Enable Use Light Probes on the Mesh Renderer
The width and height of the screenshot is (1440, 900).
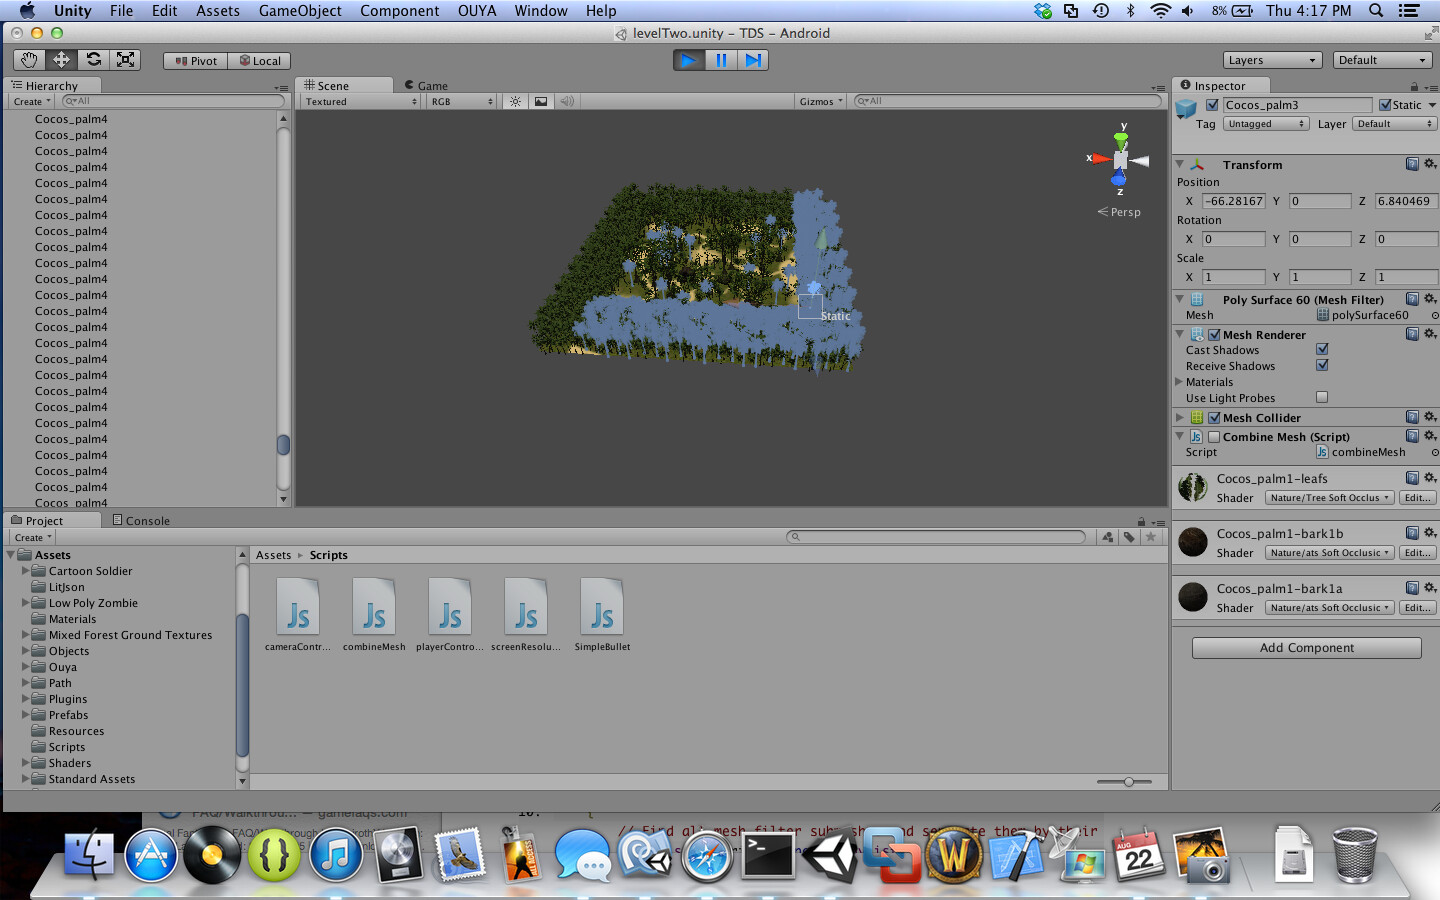(1323, 397)
